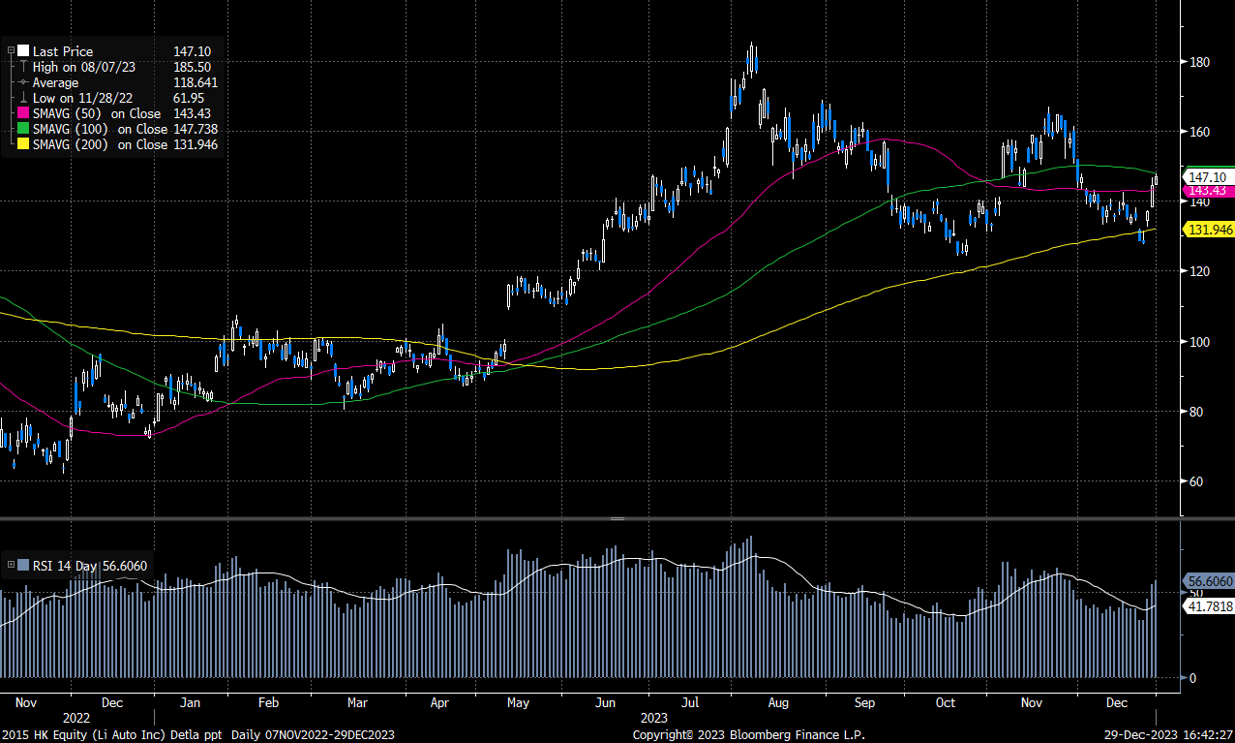The height and width of the screenshot is (743, 1235).
Task: Collapse the RSI 14 Day legend
Action: coord(11,566)
